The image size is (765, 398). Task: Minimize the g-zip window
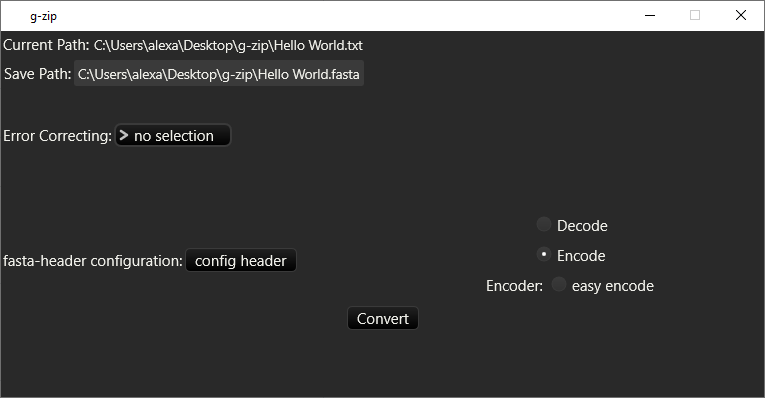(650, 16)
